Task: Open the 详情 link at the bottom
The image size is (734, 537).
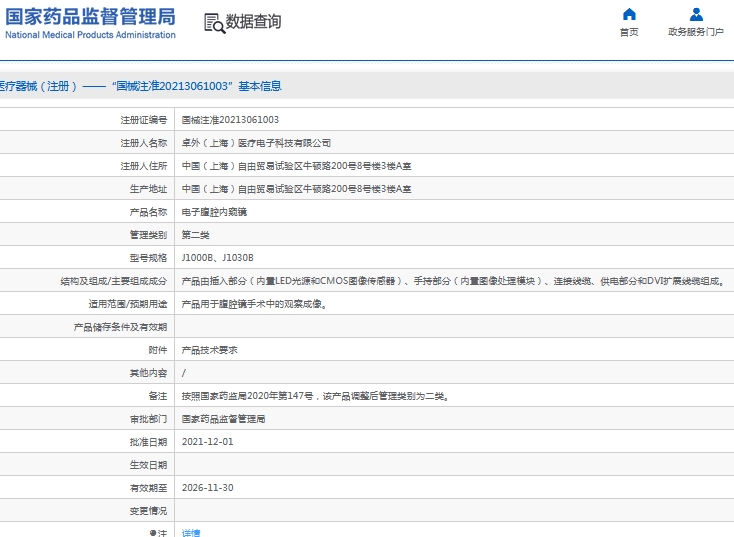Action: click(191, 533)
